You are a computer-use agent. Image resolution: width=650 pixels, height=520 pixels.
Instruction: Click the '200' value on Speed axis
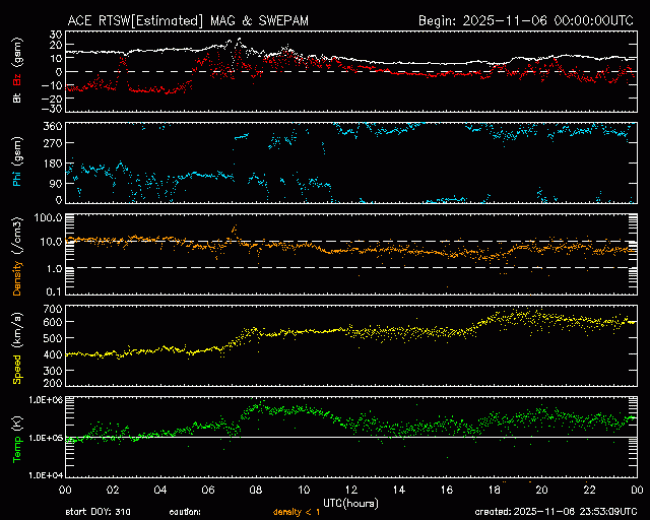53,383
